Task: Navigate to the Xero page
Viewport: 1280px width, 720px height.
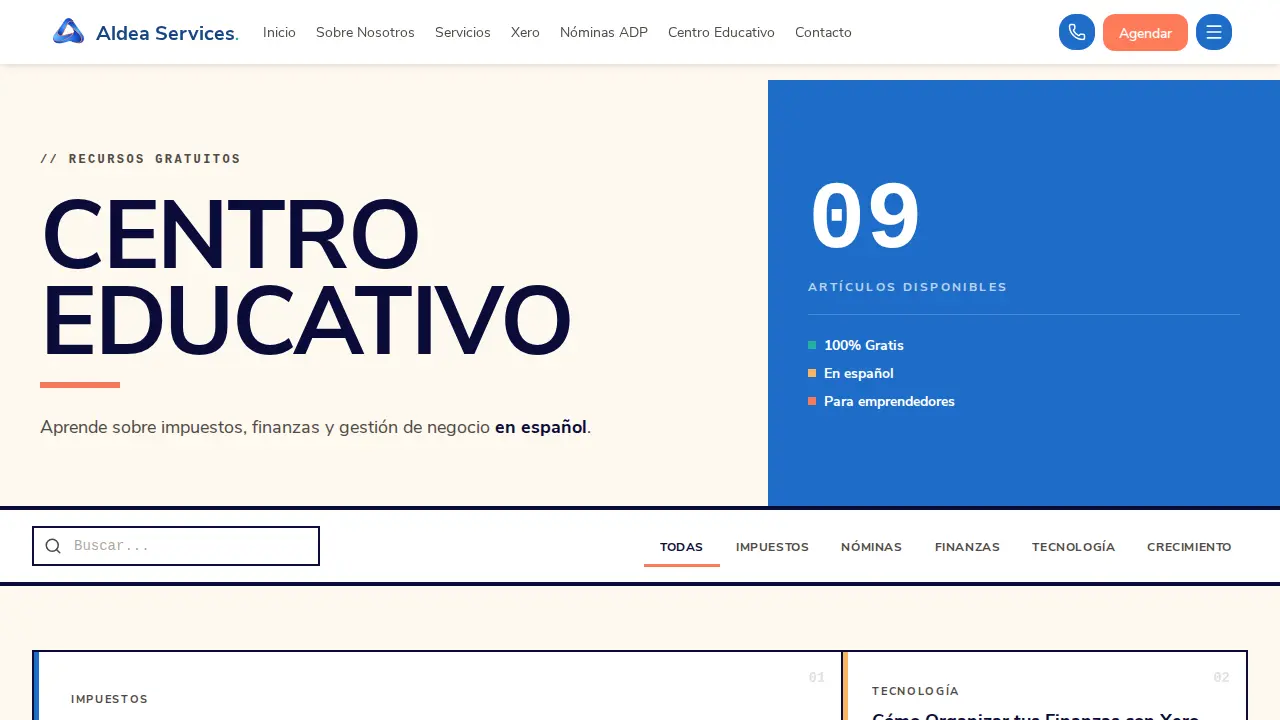Action: (x=525, y=32)
